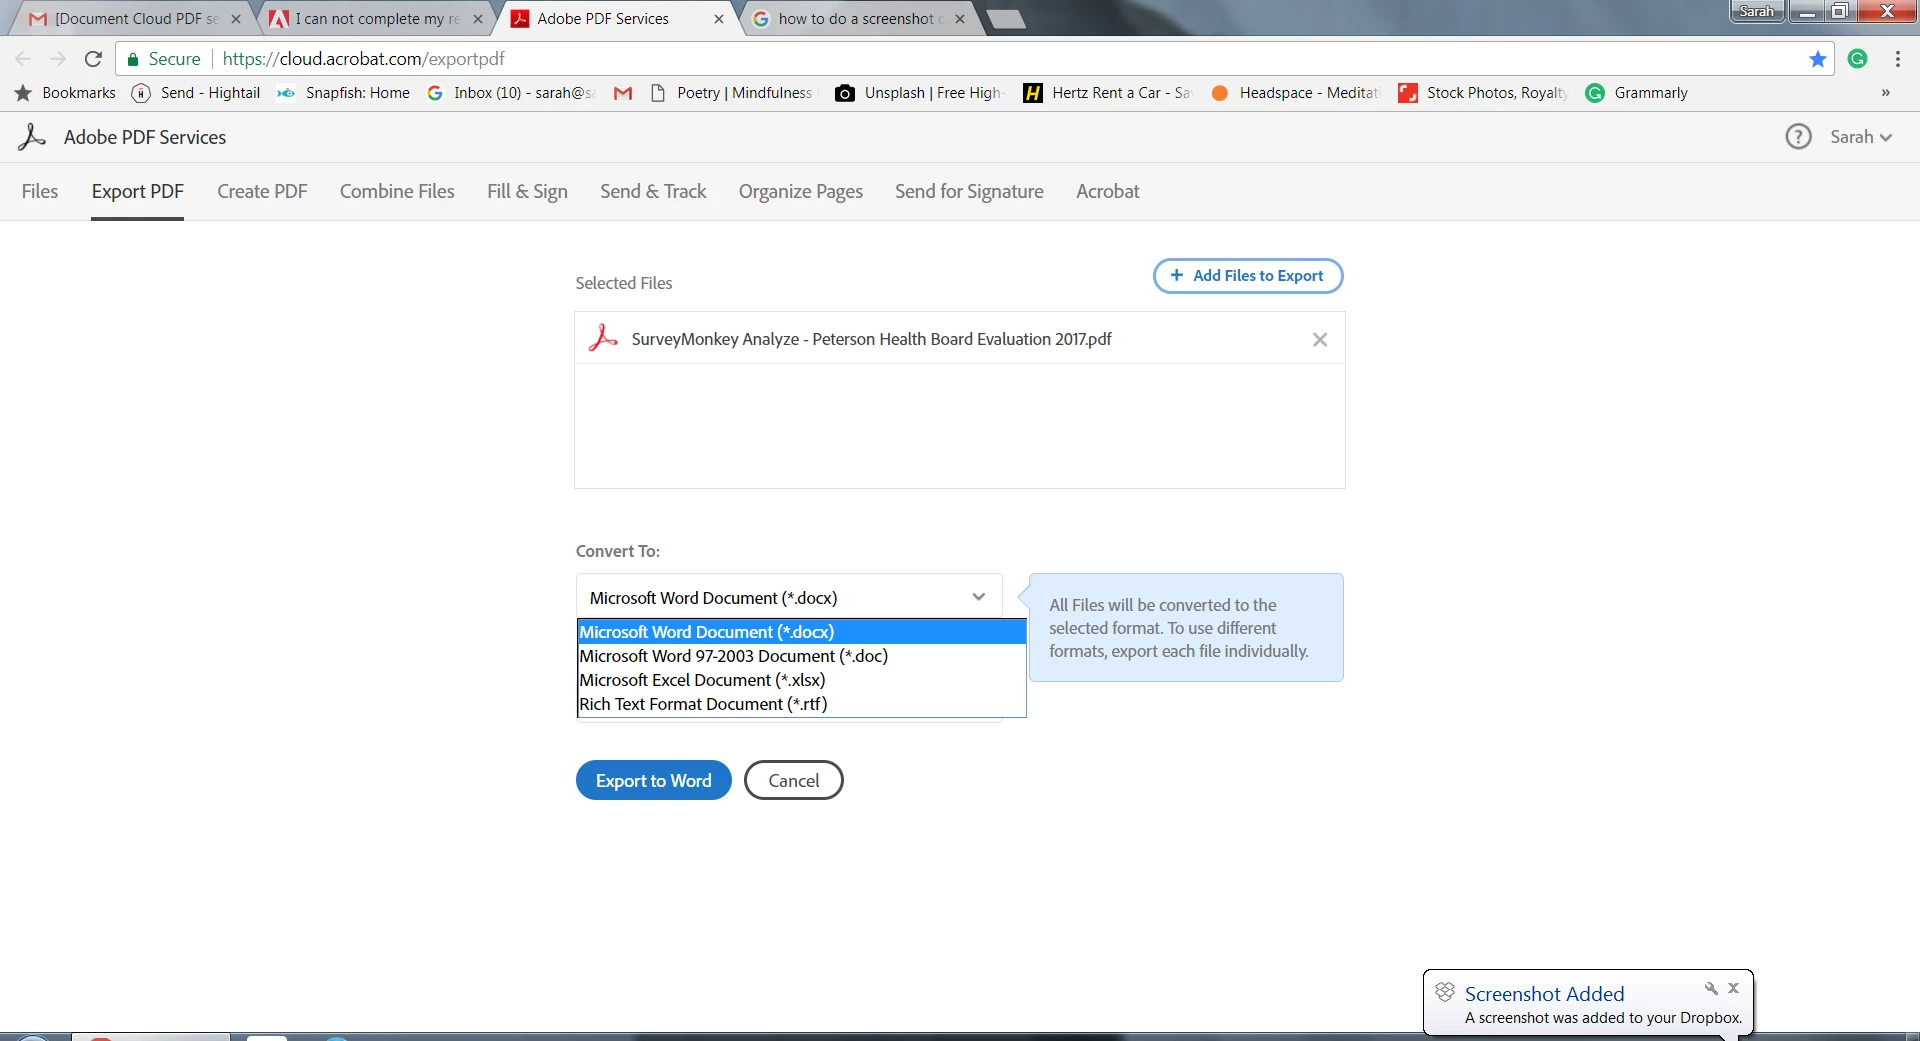Click the Adobe PDF Services title link
Screen dimensions: 1920x1041
[145, 137]
